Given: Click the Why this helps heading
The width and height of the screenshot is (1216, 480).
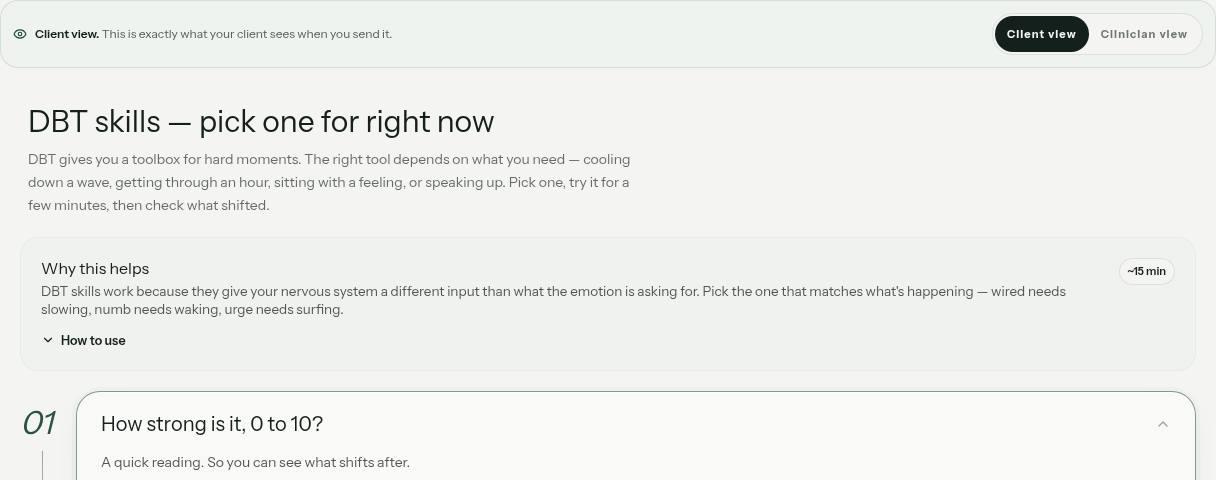Looking at the screenshot, I should click(x=95, y=268).
